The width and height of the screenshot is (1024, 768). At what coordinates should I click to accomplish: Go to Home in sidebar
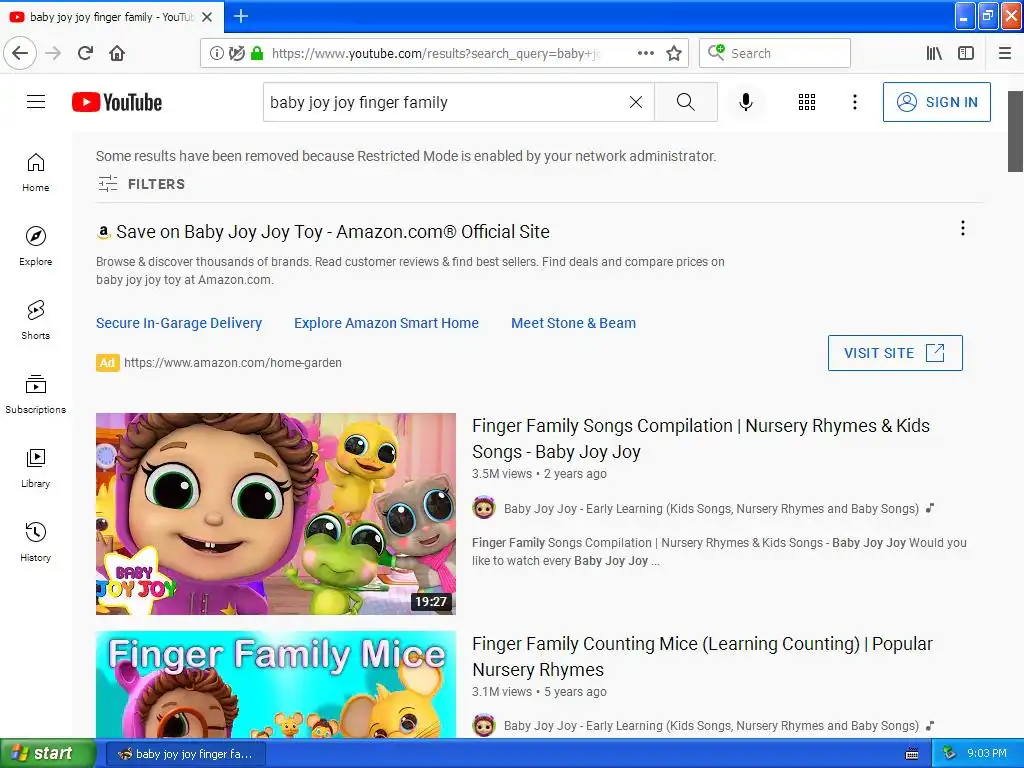click(35, 172)
